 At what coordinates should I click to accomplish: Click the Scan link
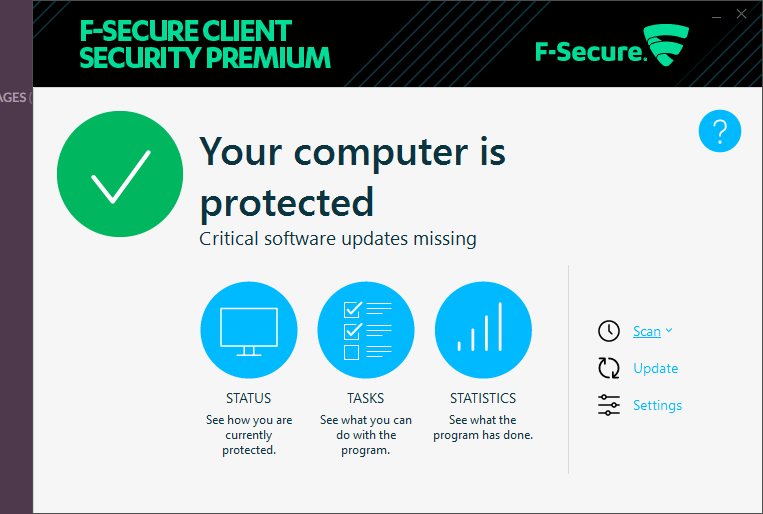coord(647,331)
